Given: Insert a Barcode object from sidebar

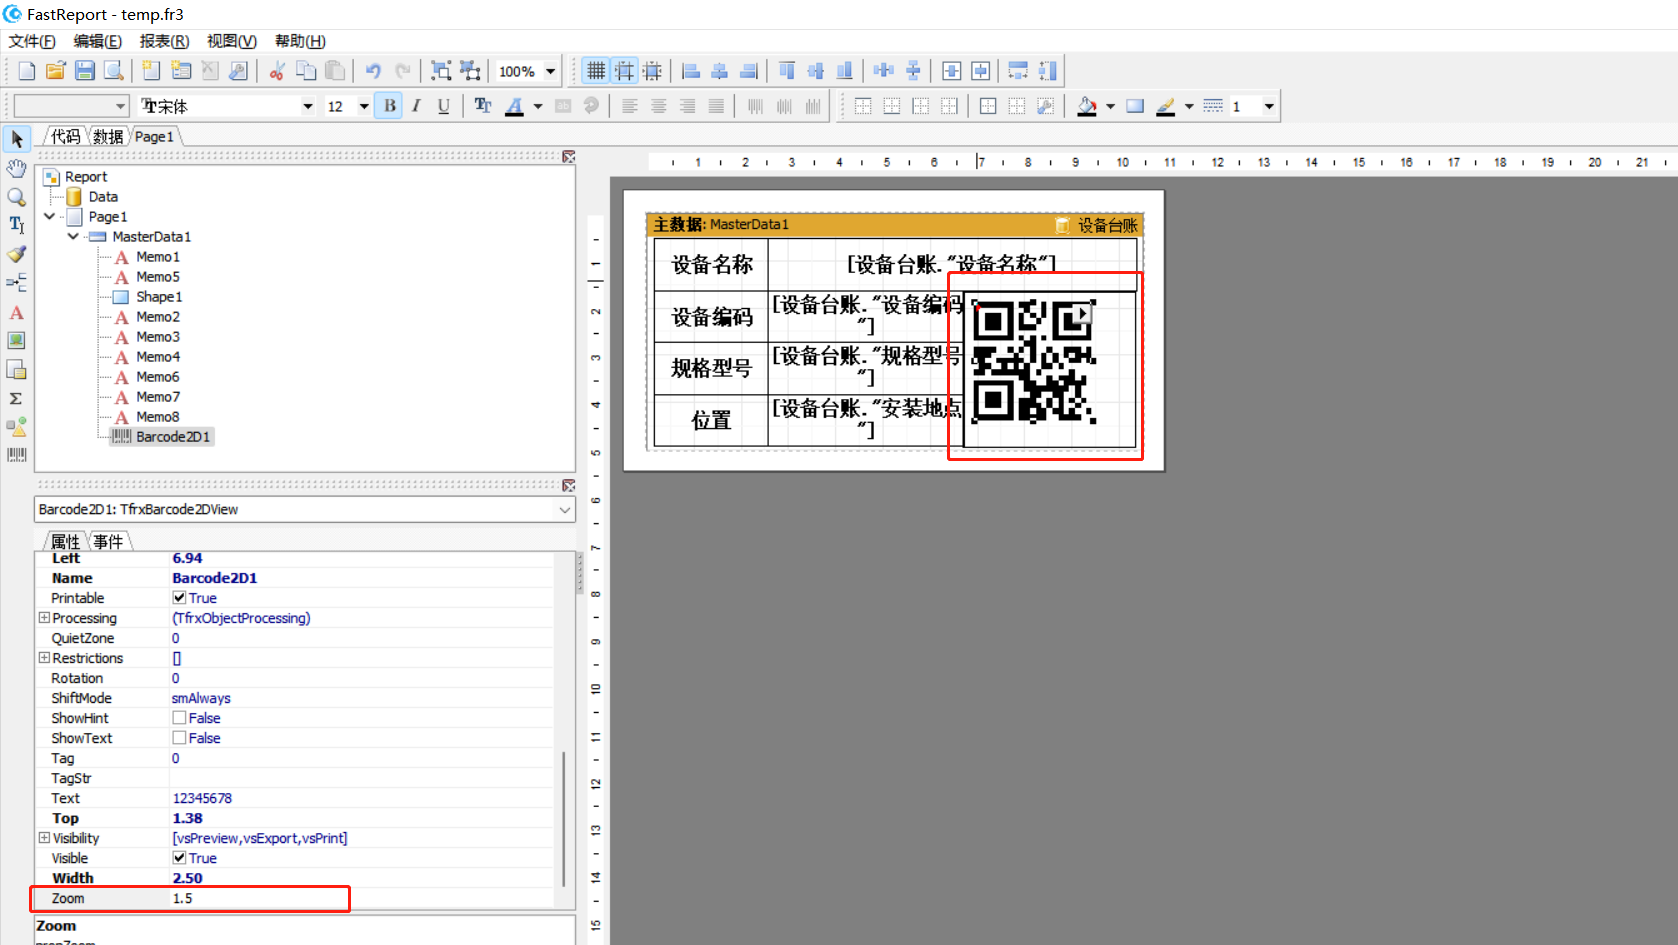Looking at the screenshot, I should [x=17, y=455].
